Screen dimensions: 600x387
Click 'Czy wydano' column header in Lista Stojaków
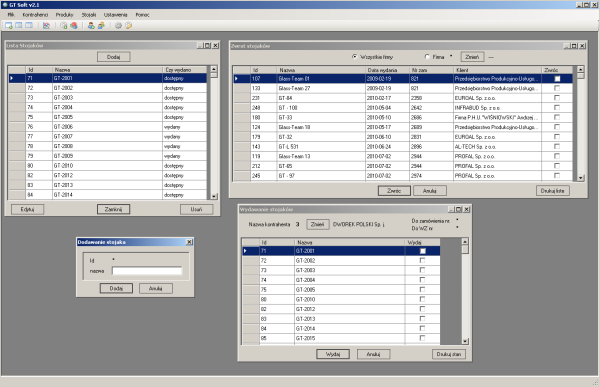[x=185, y=70]
